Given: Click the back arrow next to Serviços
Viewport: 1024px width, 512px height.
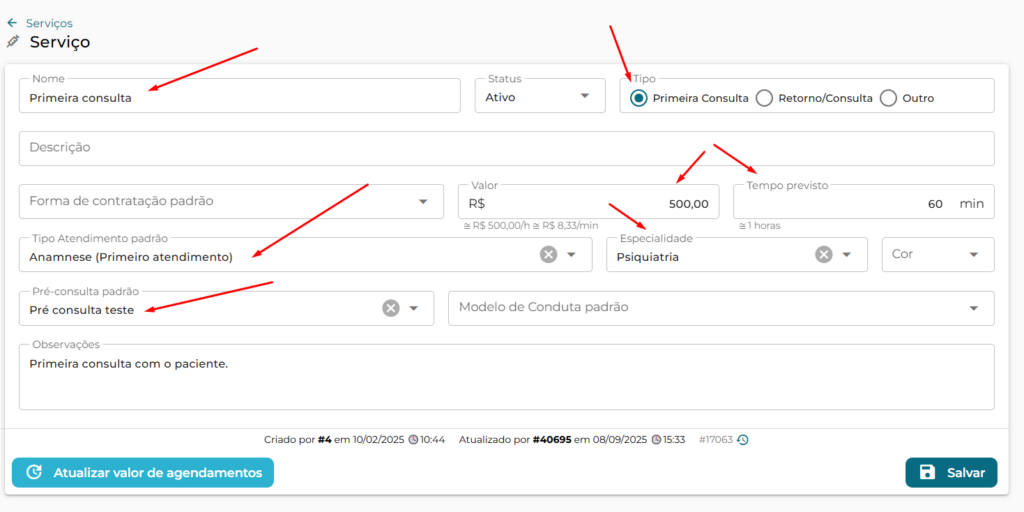Looking at the screenshot, I should coord(12,24).
